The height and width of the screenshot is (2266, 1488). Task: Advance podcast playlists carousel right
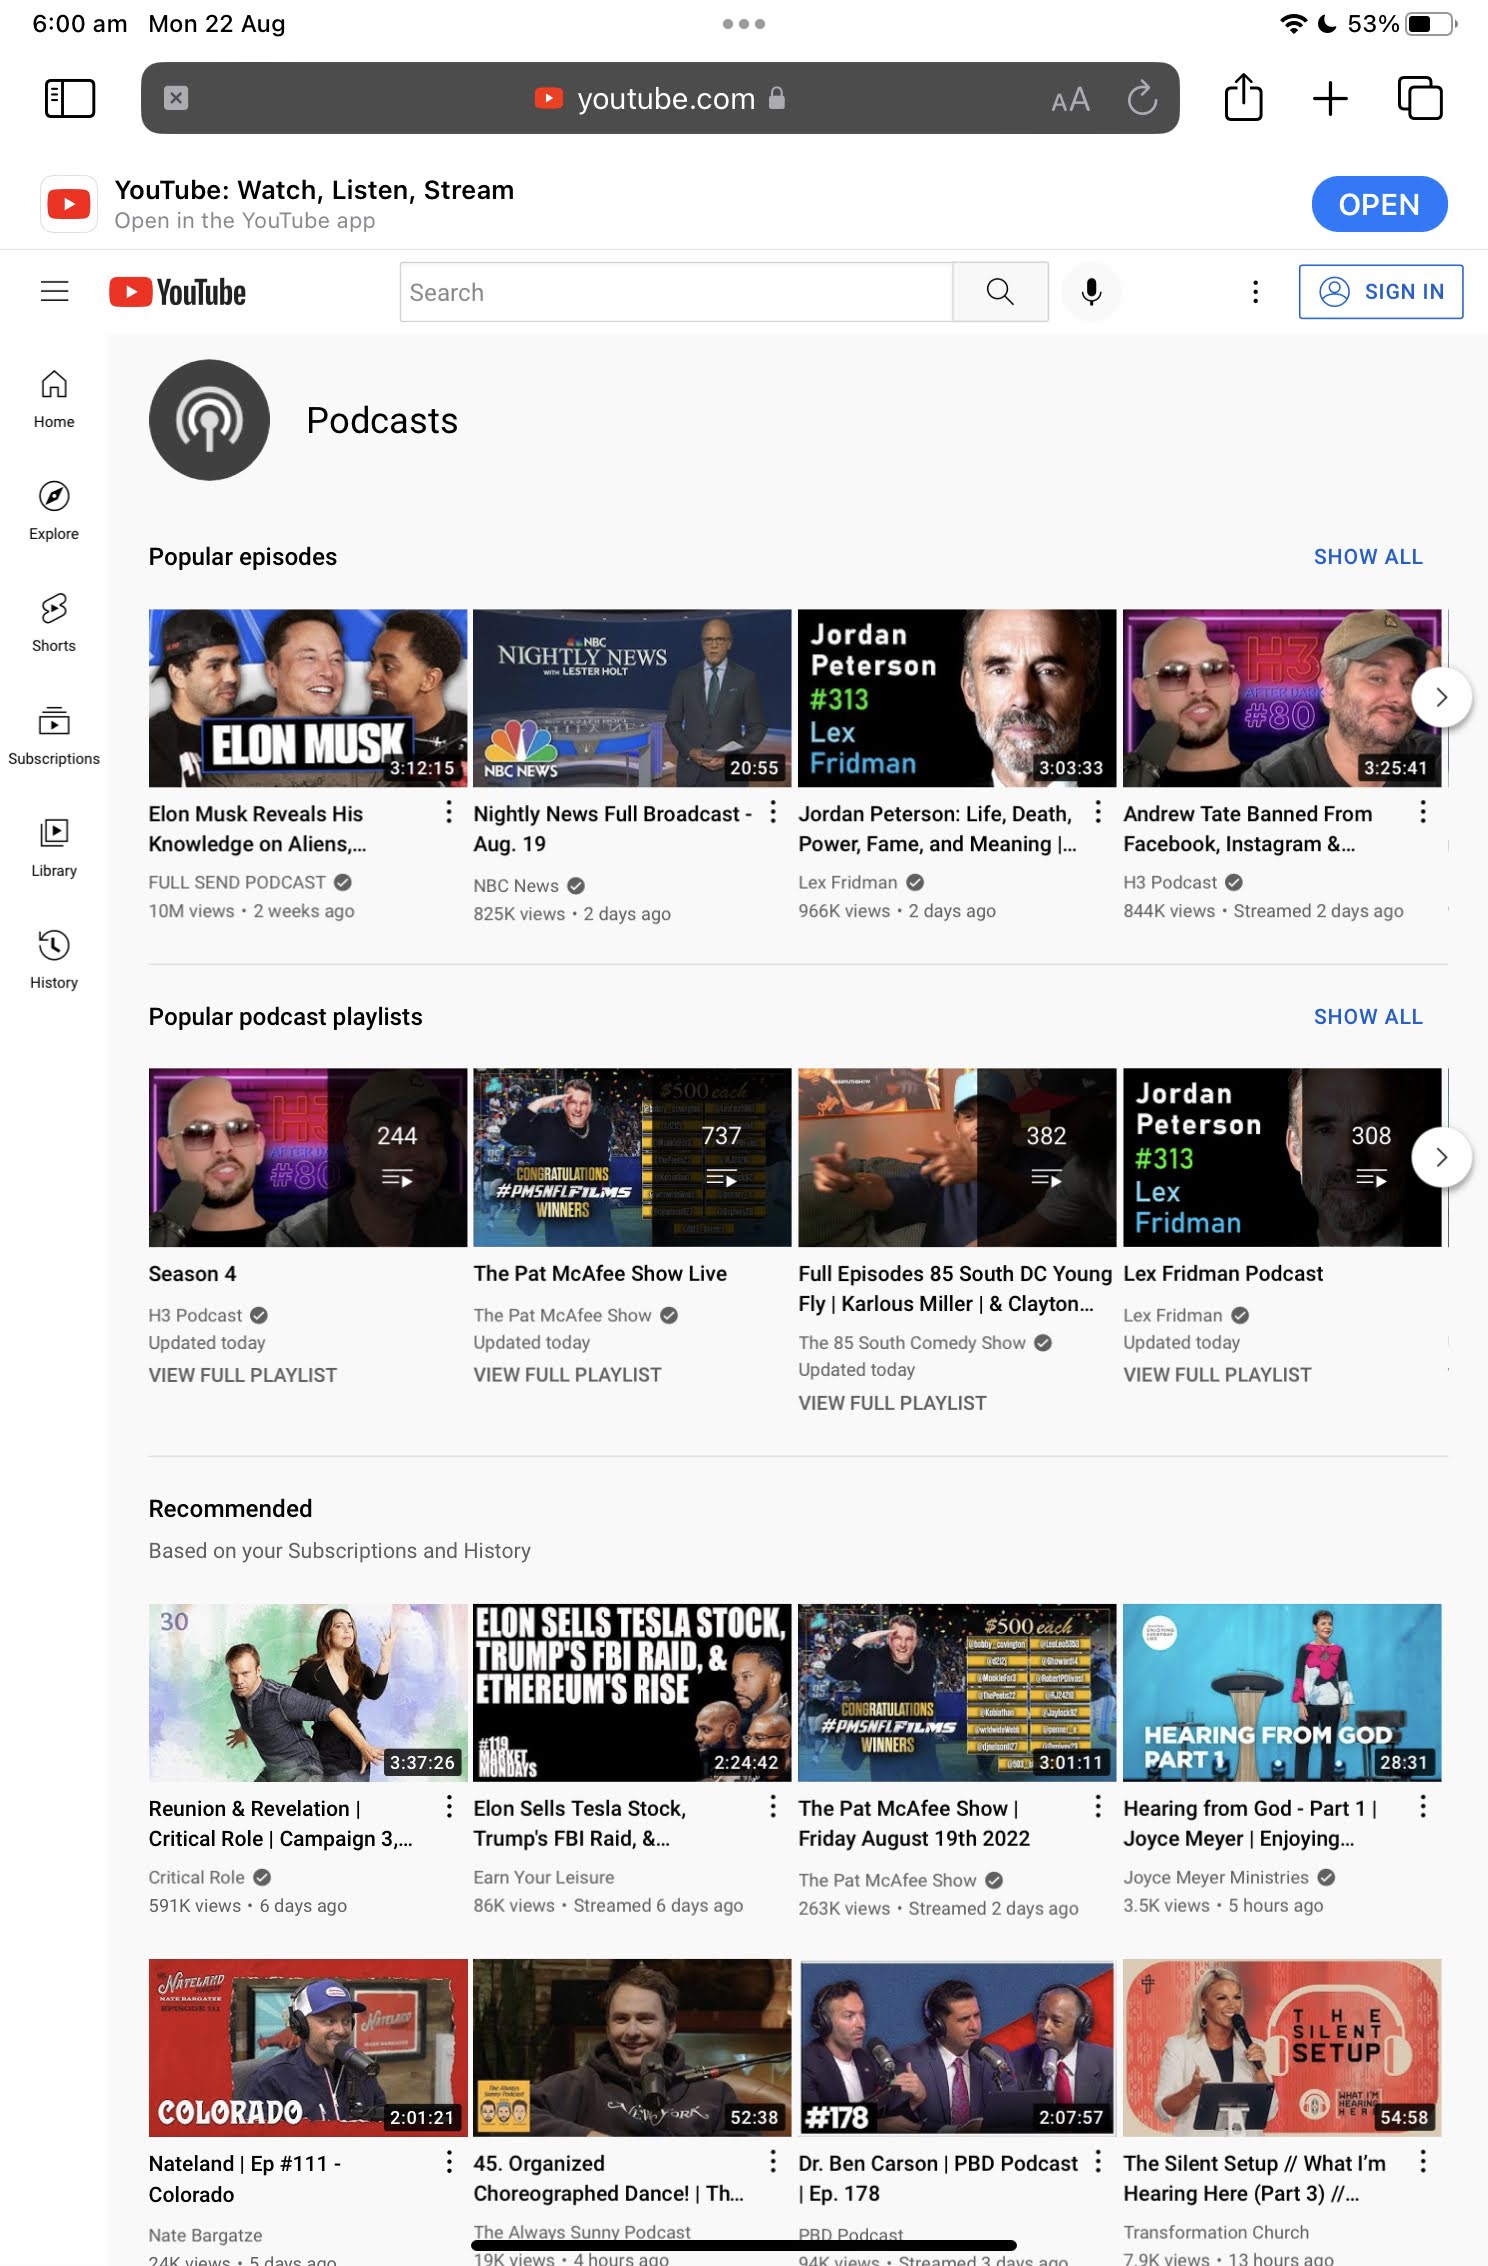1440,1157
